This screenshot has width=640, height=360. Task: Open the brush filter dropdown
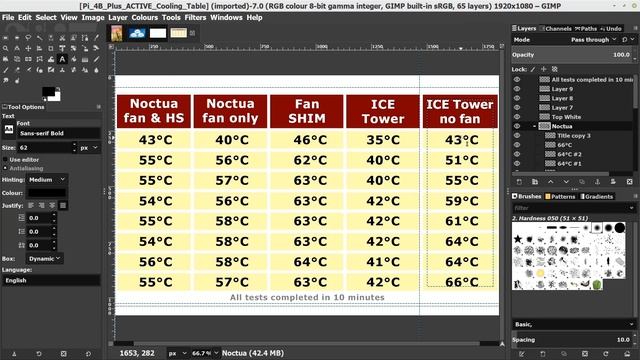(x=632, y=208)
